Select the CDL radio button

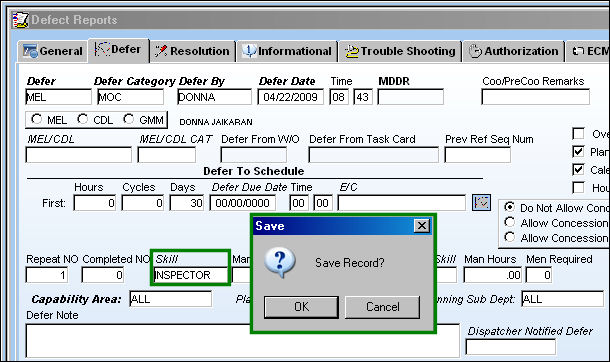[x=82, y=119]
